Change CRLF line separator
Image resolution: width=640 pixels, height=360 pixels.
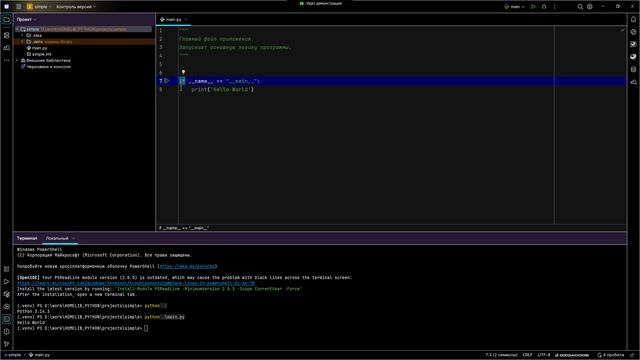[x=527, y=355]
